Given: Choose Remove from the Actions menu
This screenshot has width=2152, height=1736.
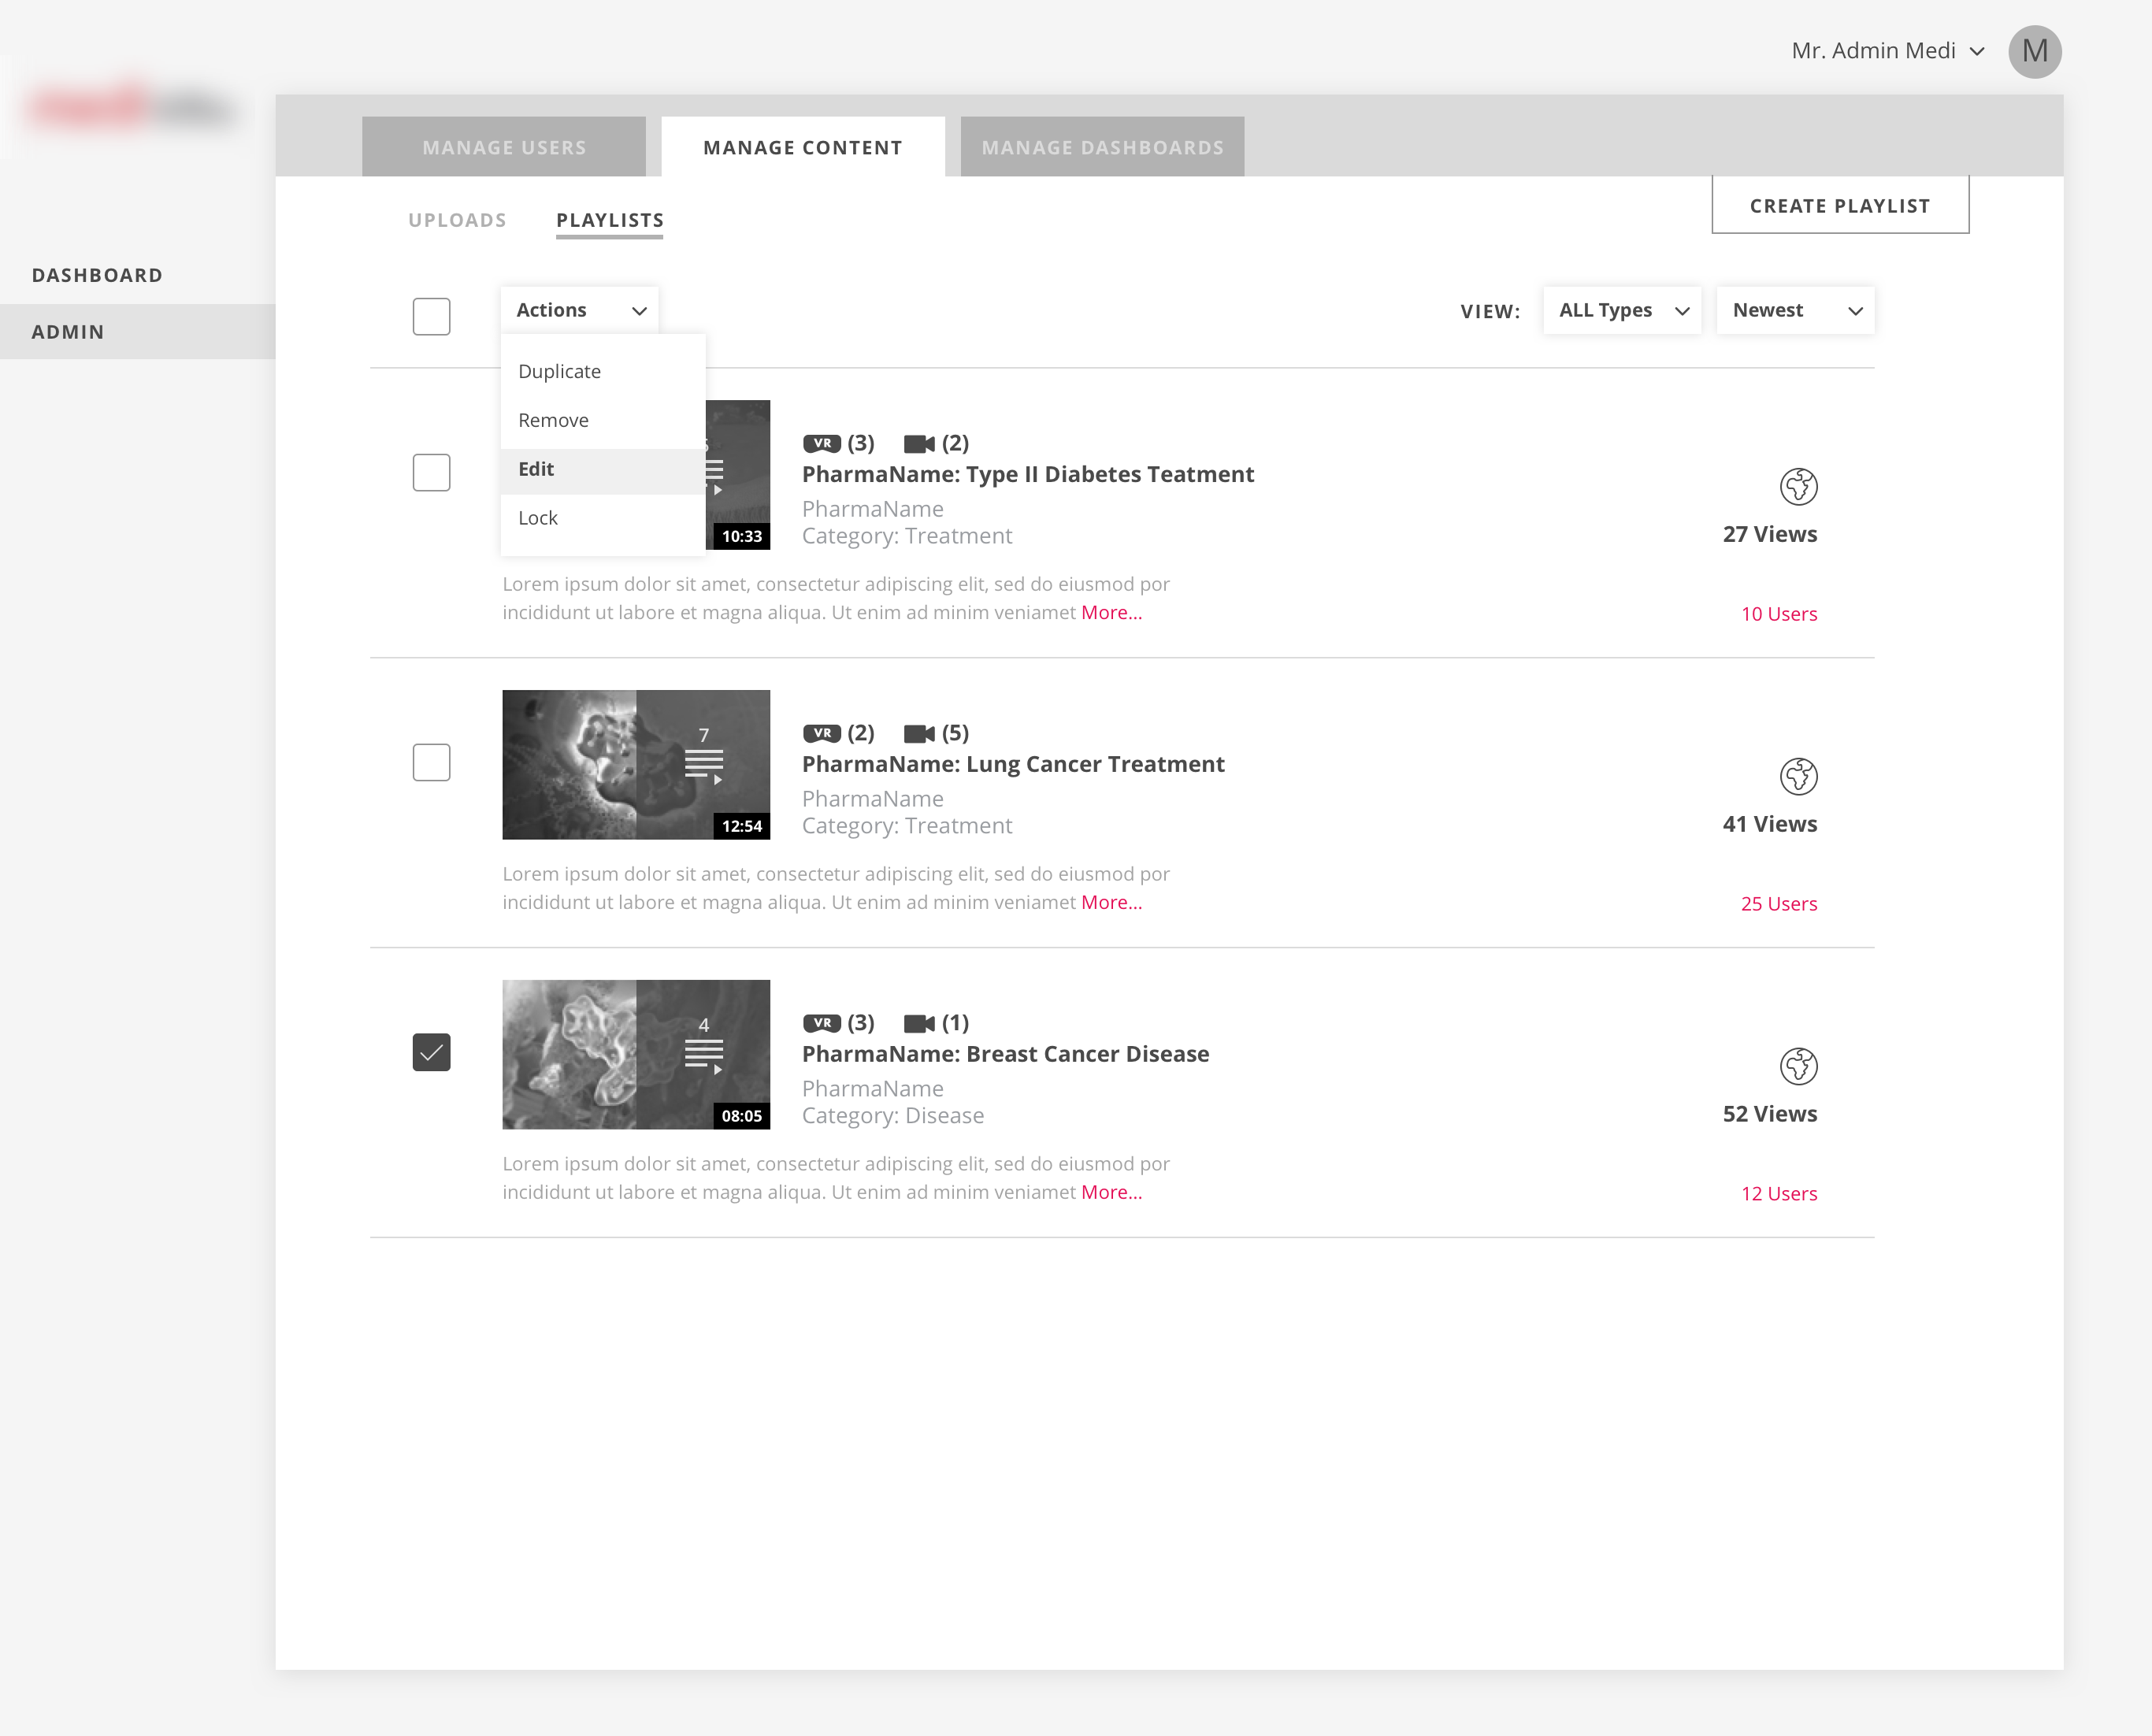Looking at the screenshot, I should [x=603, y=420].
